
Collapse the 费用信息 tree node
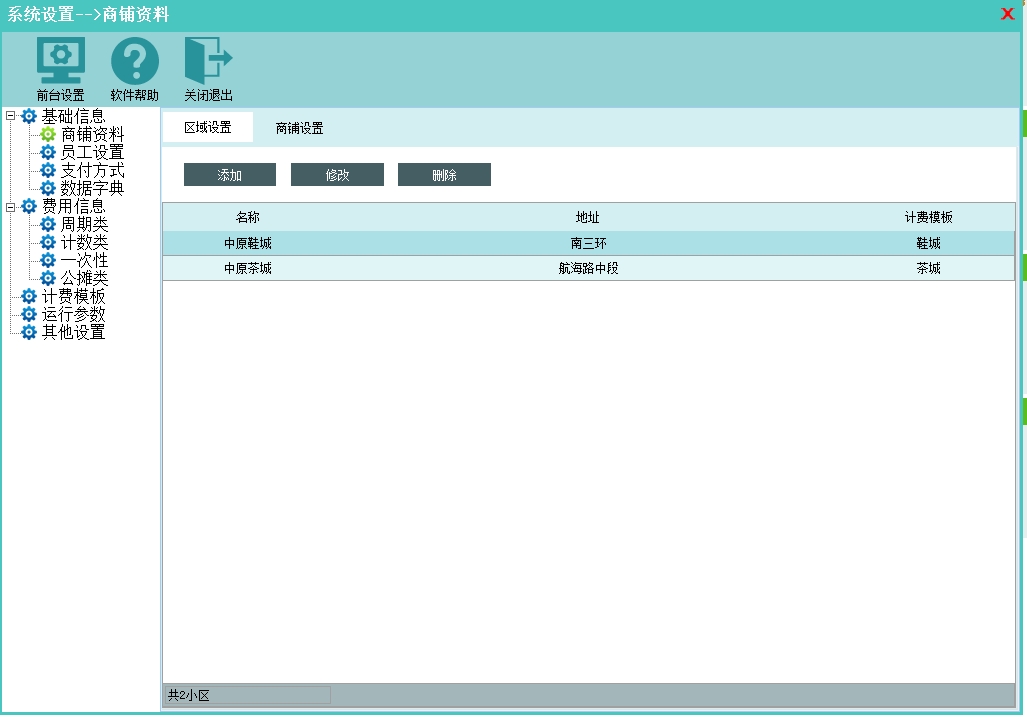pos(11,206)
